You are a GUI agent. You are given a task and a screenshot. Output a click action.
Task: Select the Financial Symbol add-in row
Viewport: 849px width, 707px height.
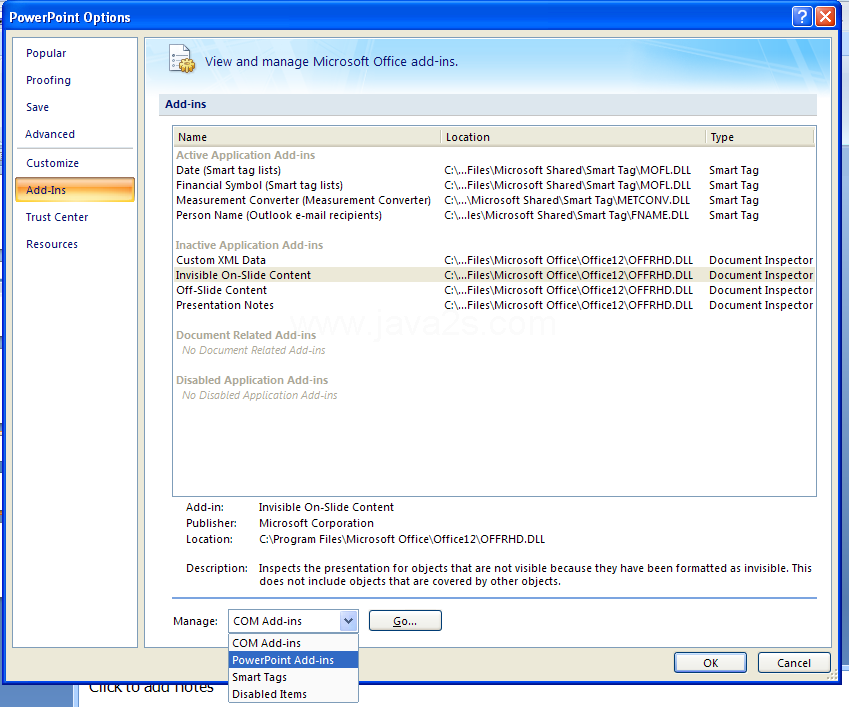(x=494, y=185)
